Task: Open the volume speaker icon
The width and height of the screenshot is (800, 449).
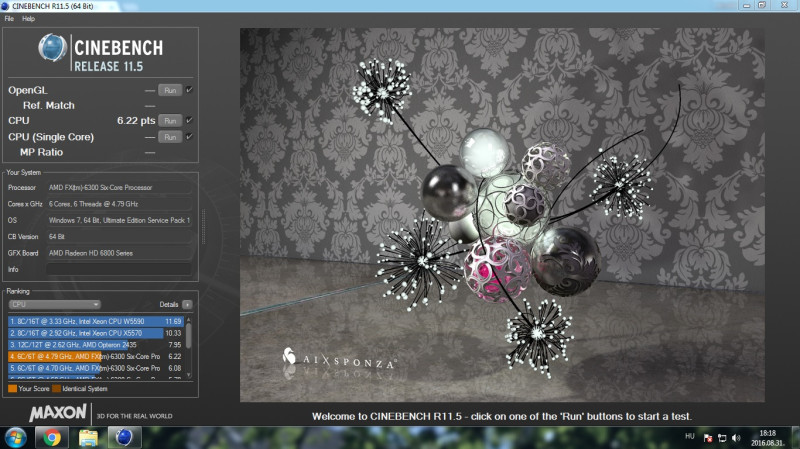Action: 736,438
